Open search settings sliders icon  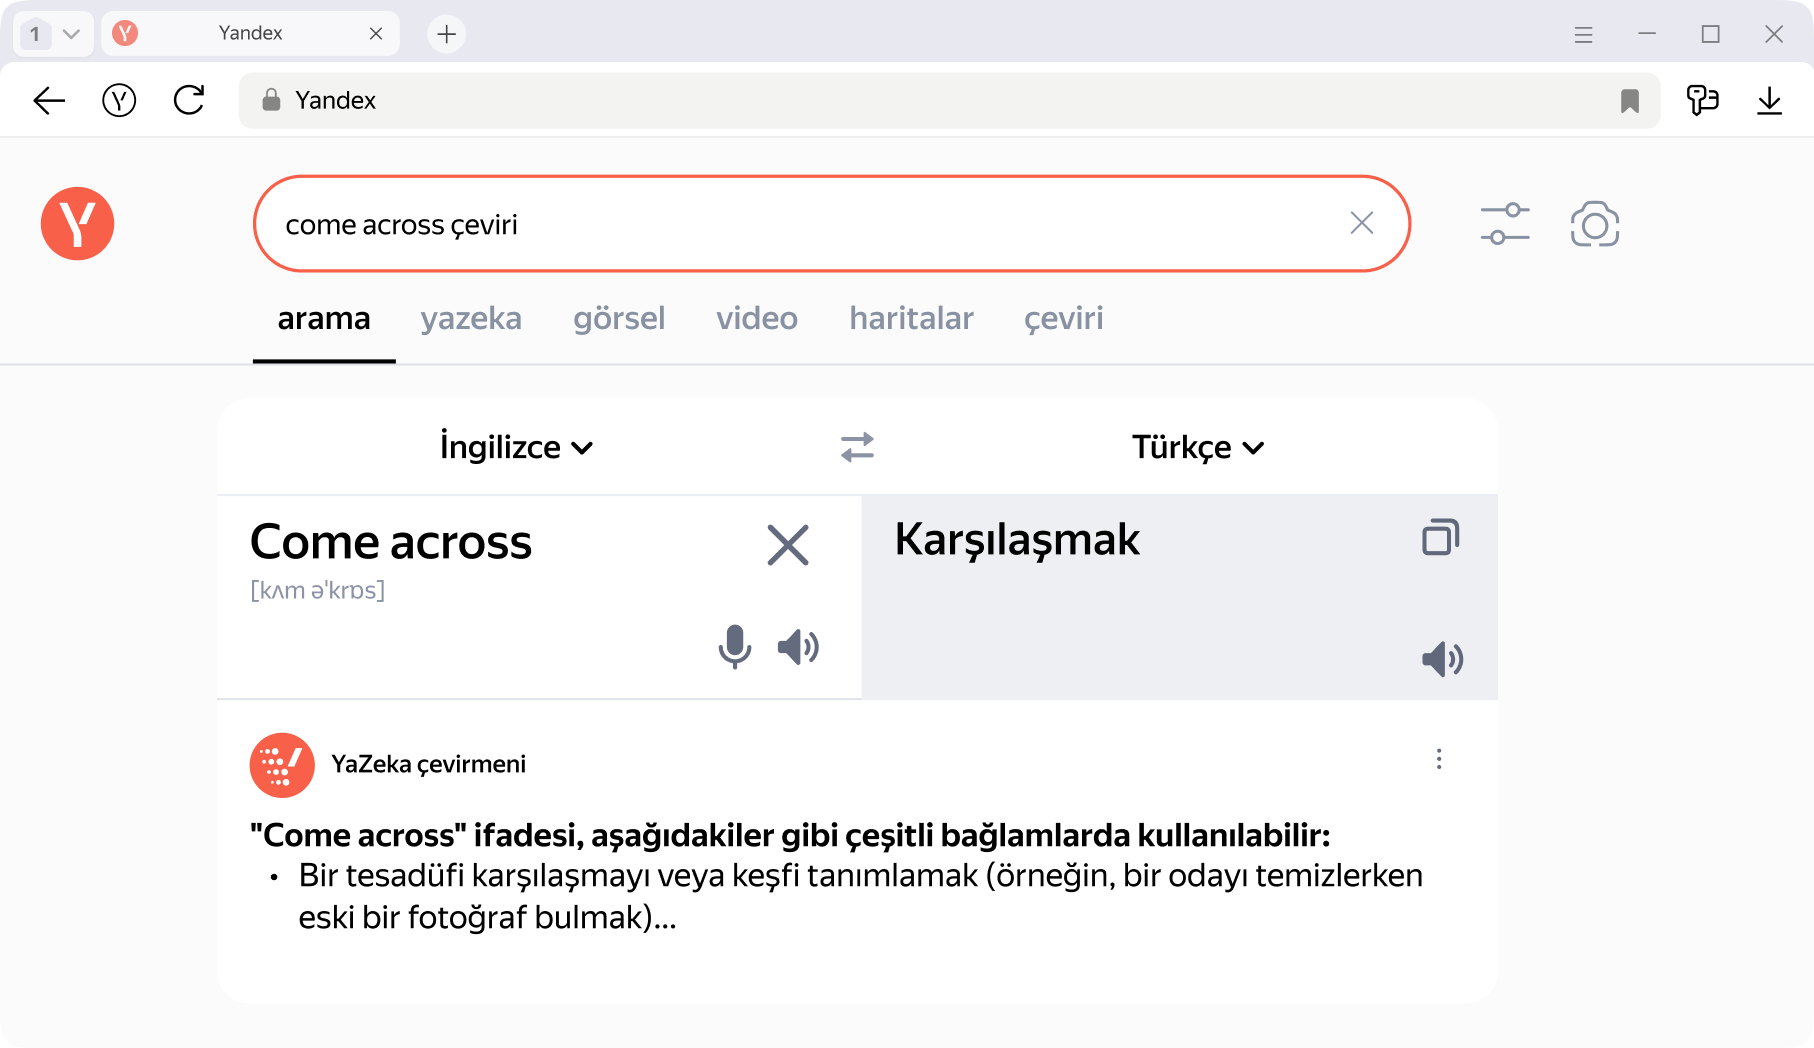click(x=1505, y=224)
